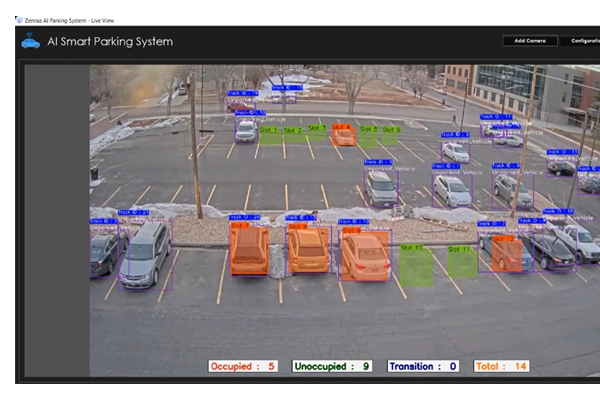Select green Slot 10 overlay
The height and width of the screenshot is (400, 600).
point(416,264)
